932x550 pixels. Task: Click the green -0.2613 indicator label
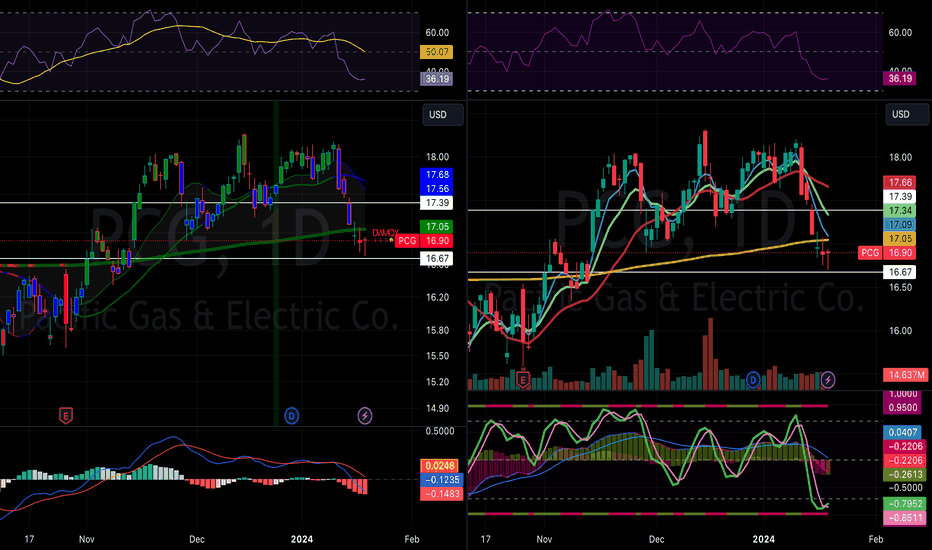coord(905,474)
